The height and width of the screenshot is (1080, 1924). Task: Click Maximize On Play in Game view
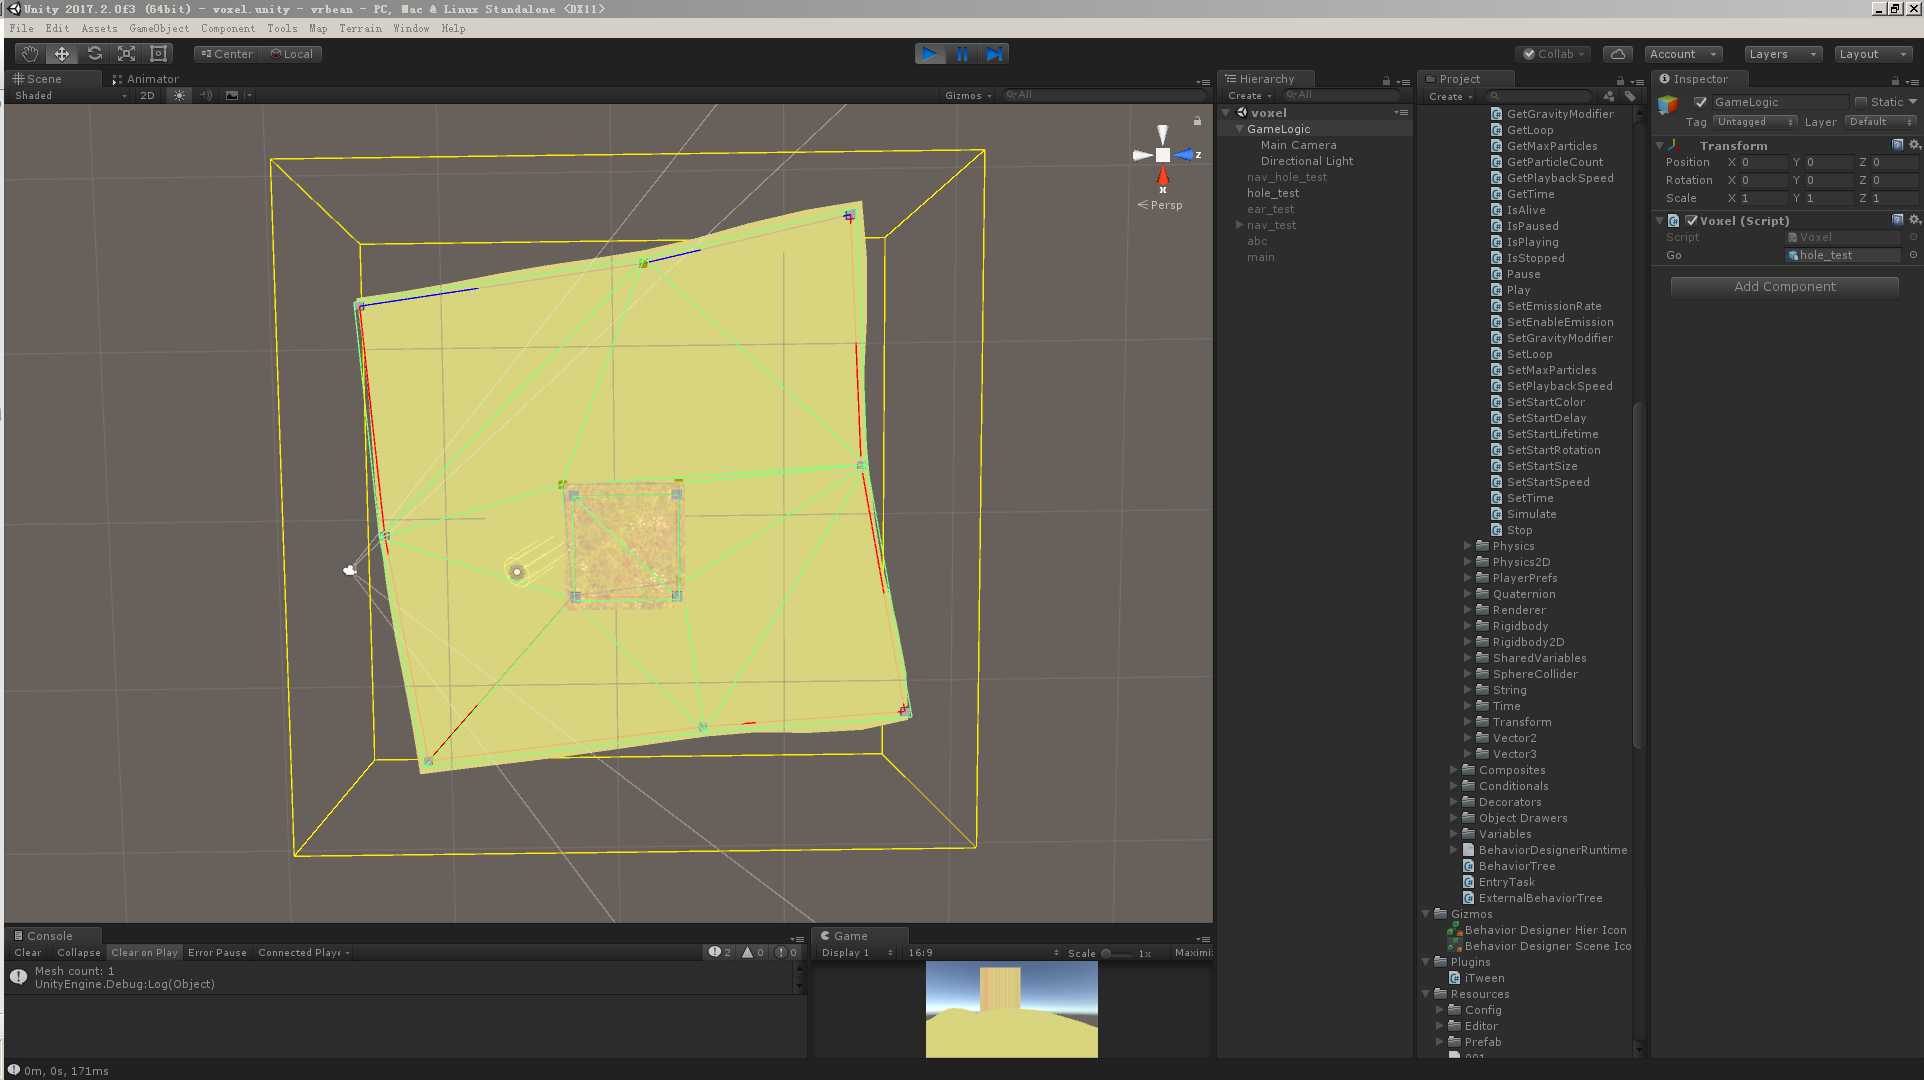(1192, 953)
